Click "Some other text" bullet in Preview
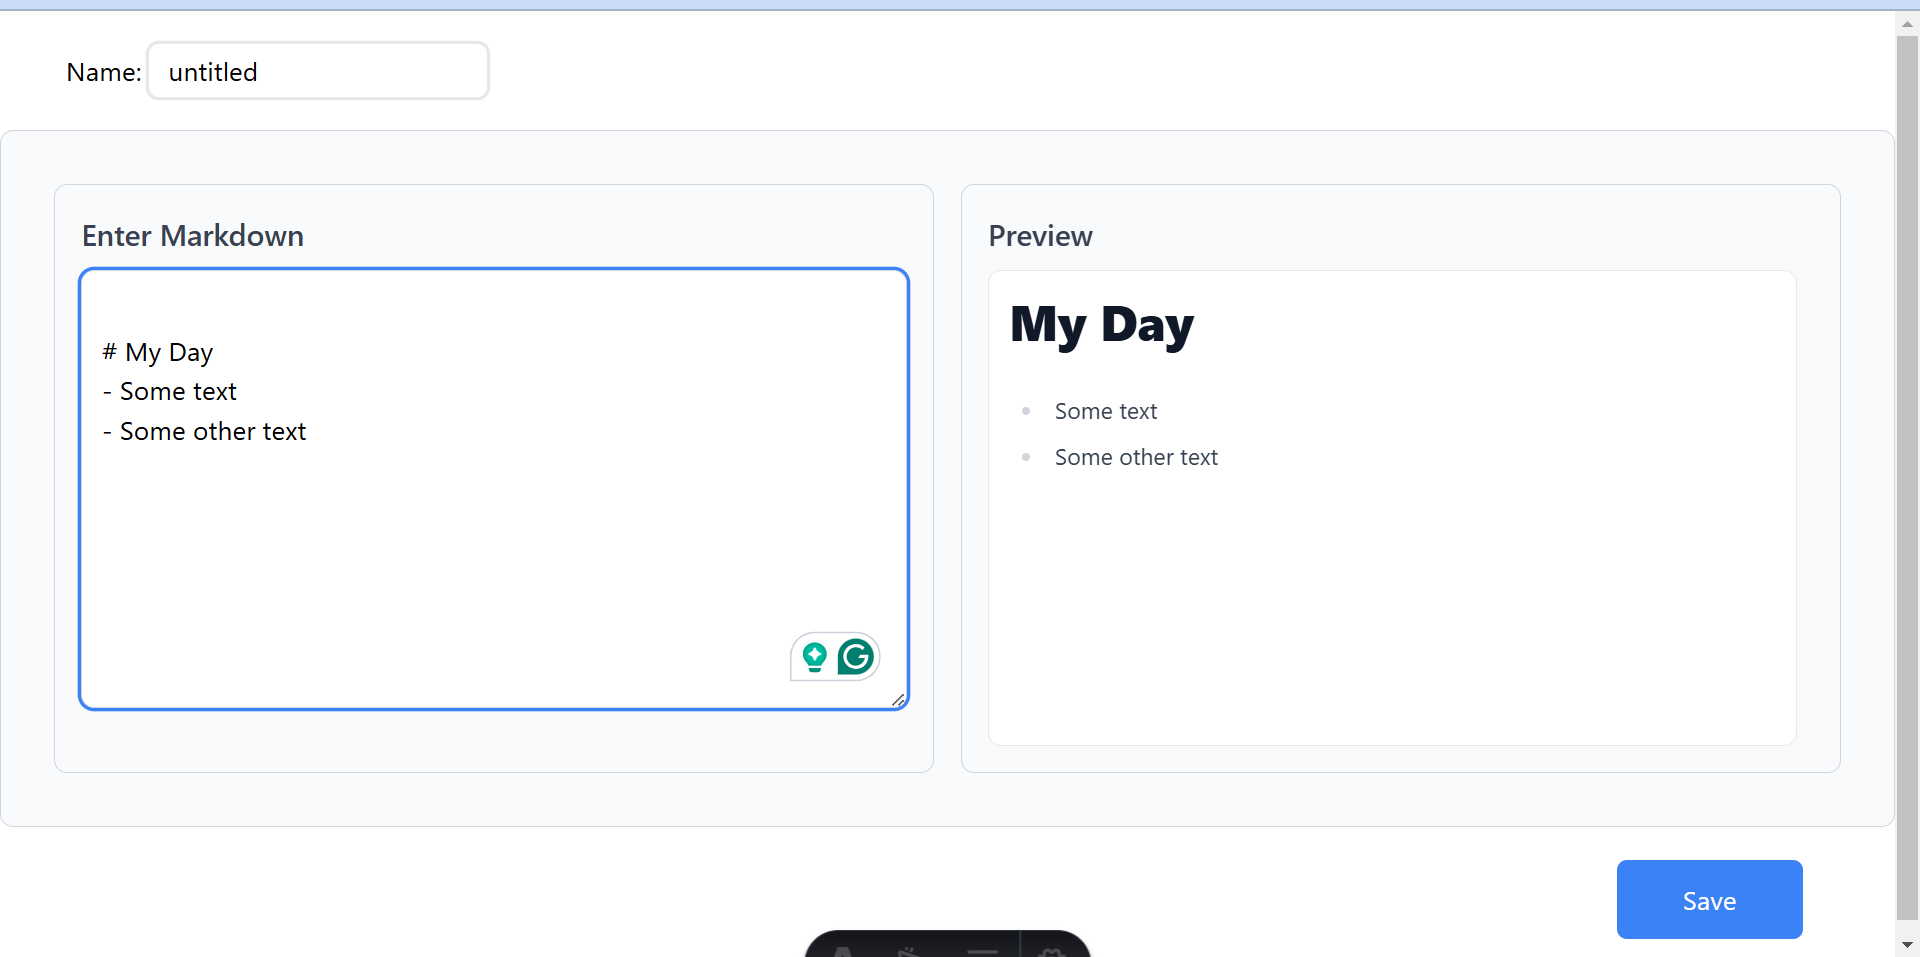The image size is (1920, 957). [1136, 457]
